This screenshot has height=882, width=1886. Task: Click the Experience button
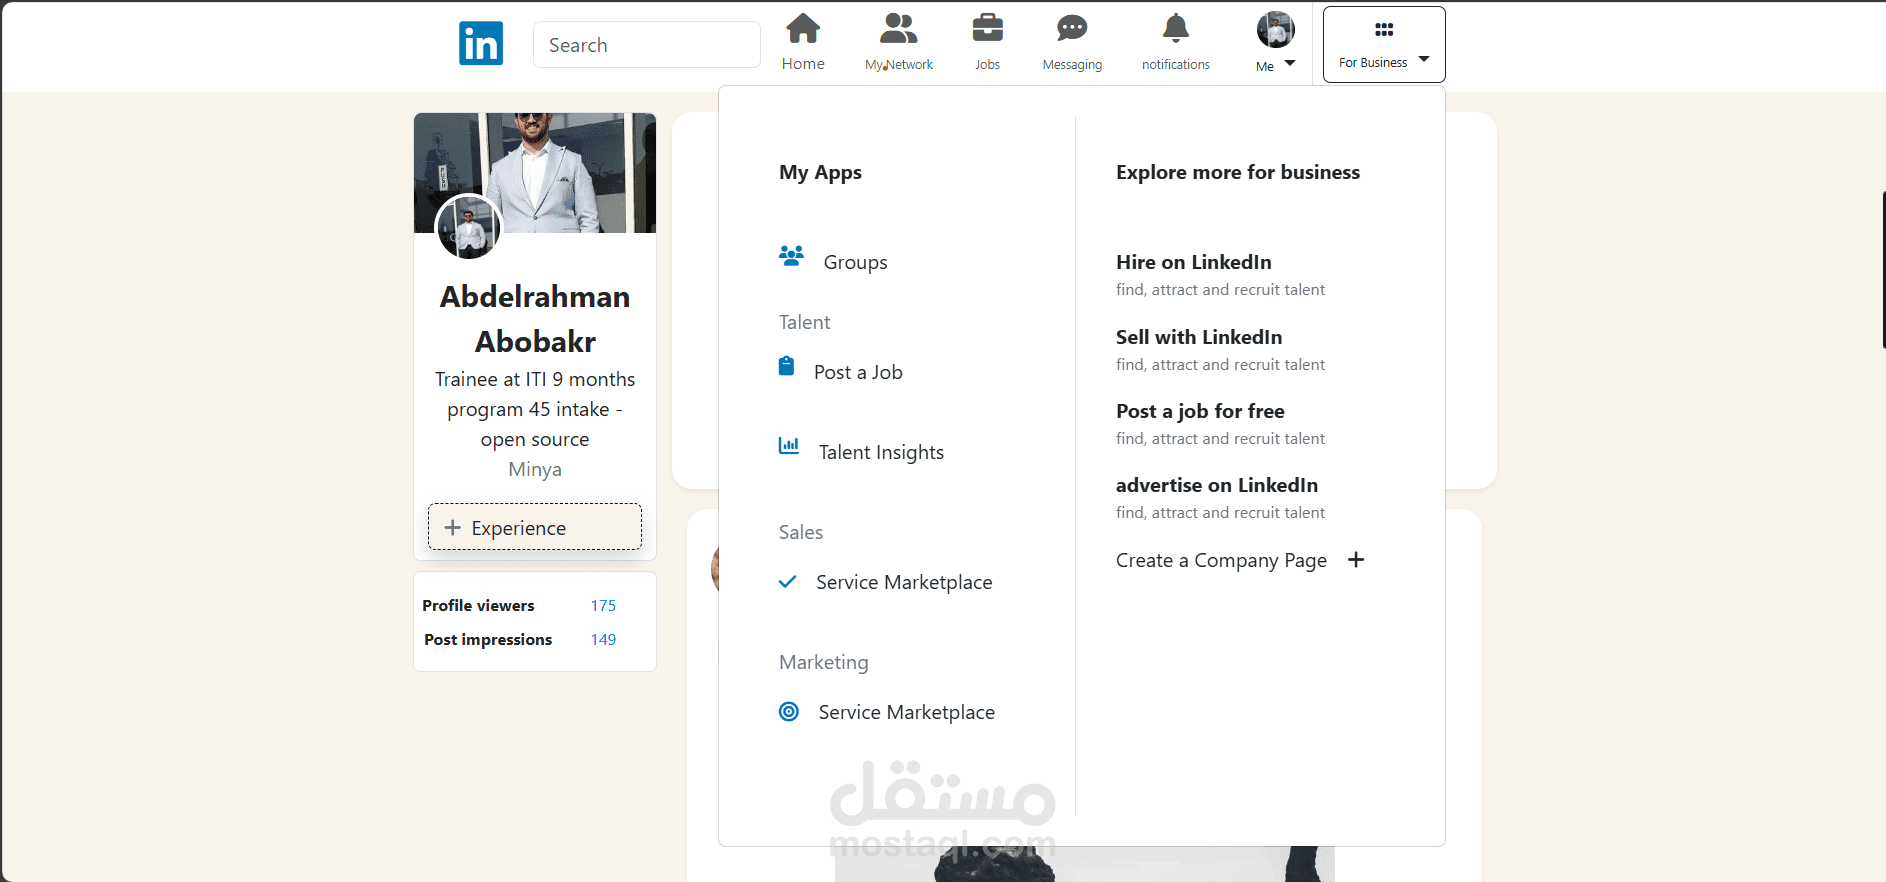535,527
